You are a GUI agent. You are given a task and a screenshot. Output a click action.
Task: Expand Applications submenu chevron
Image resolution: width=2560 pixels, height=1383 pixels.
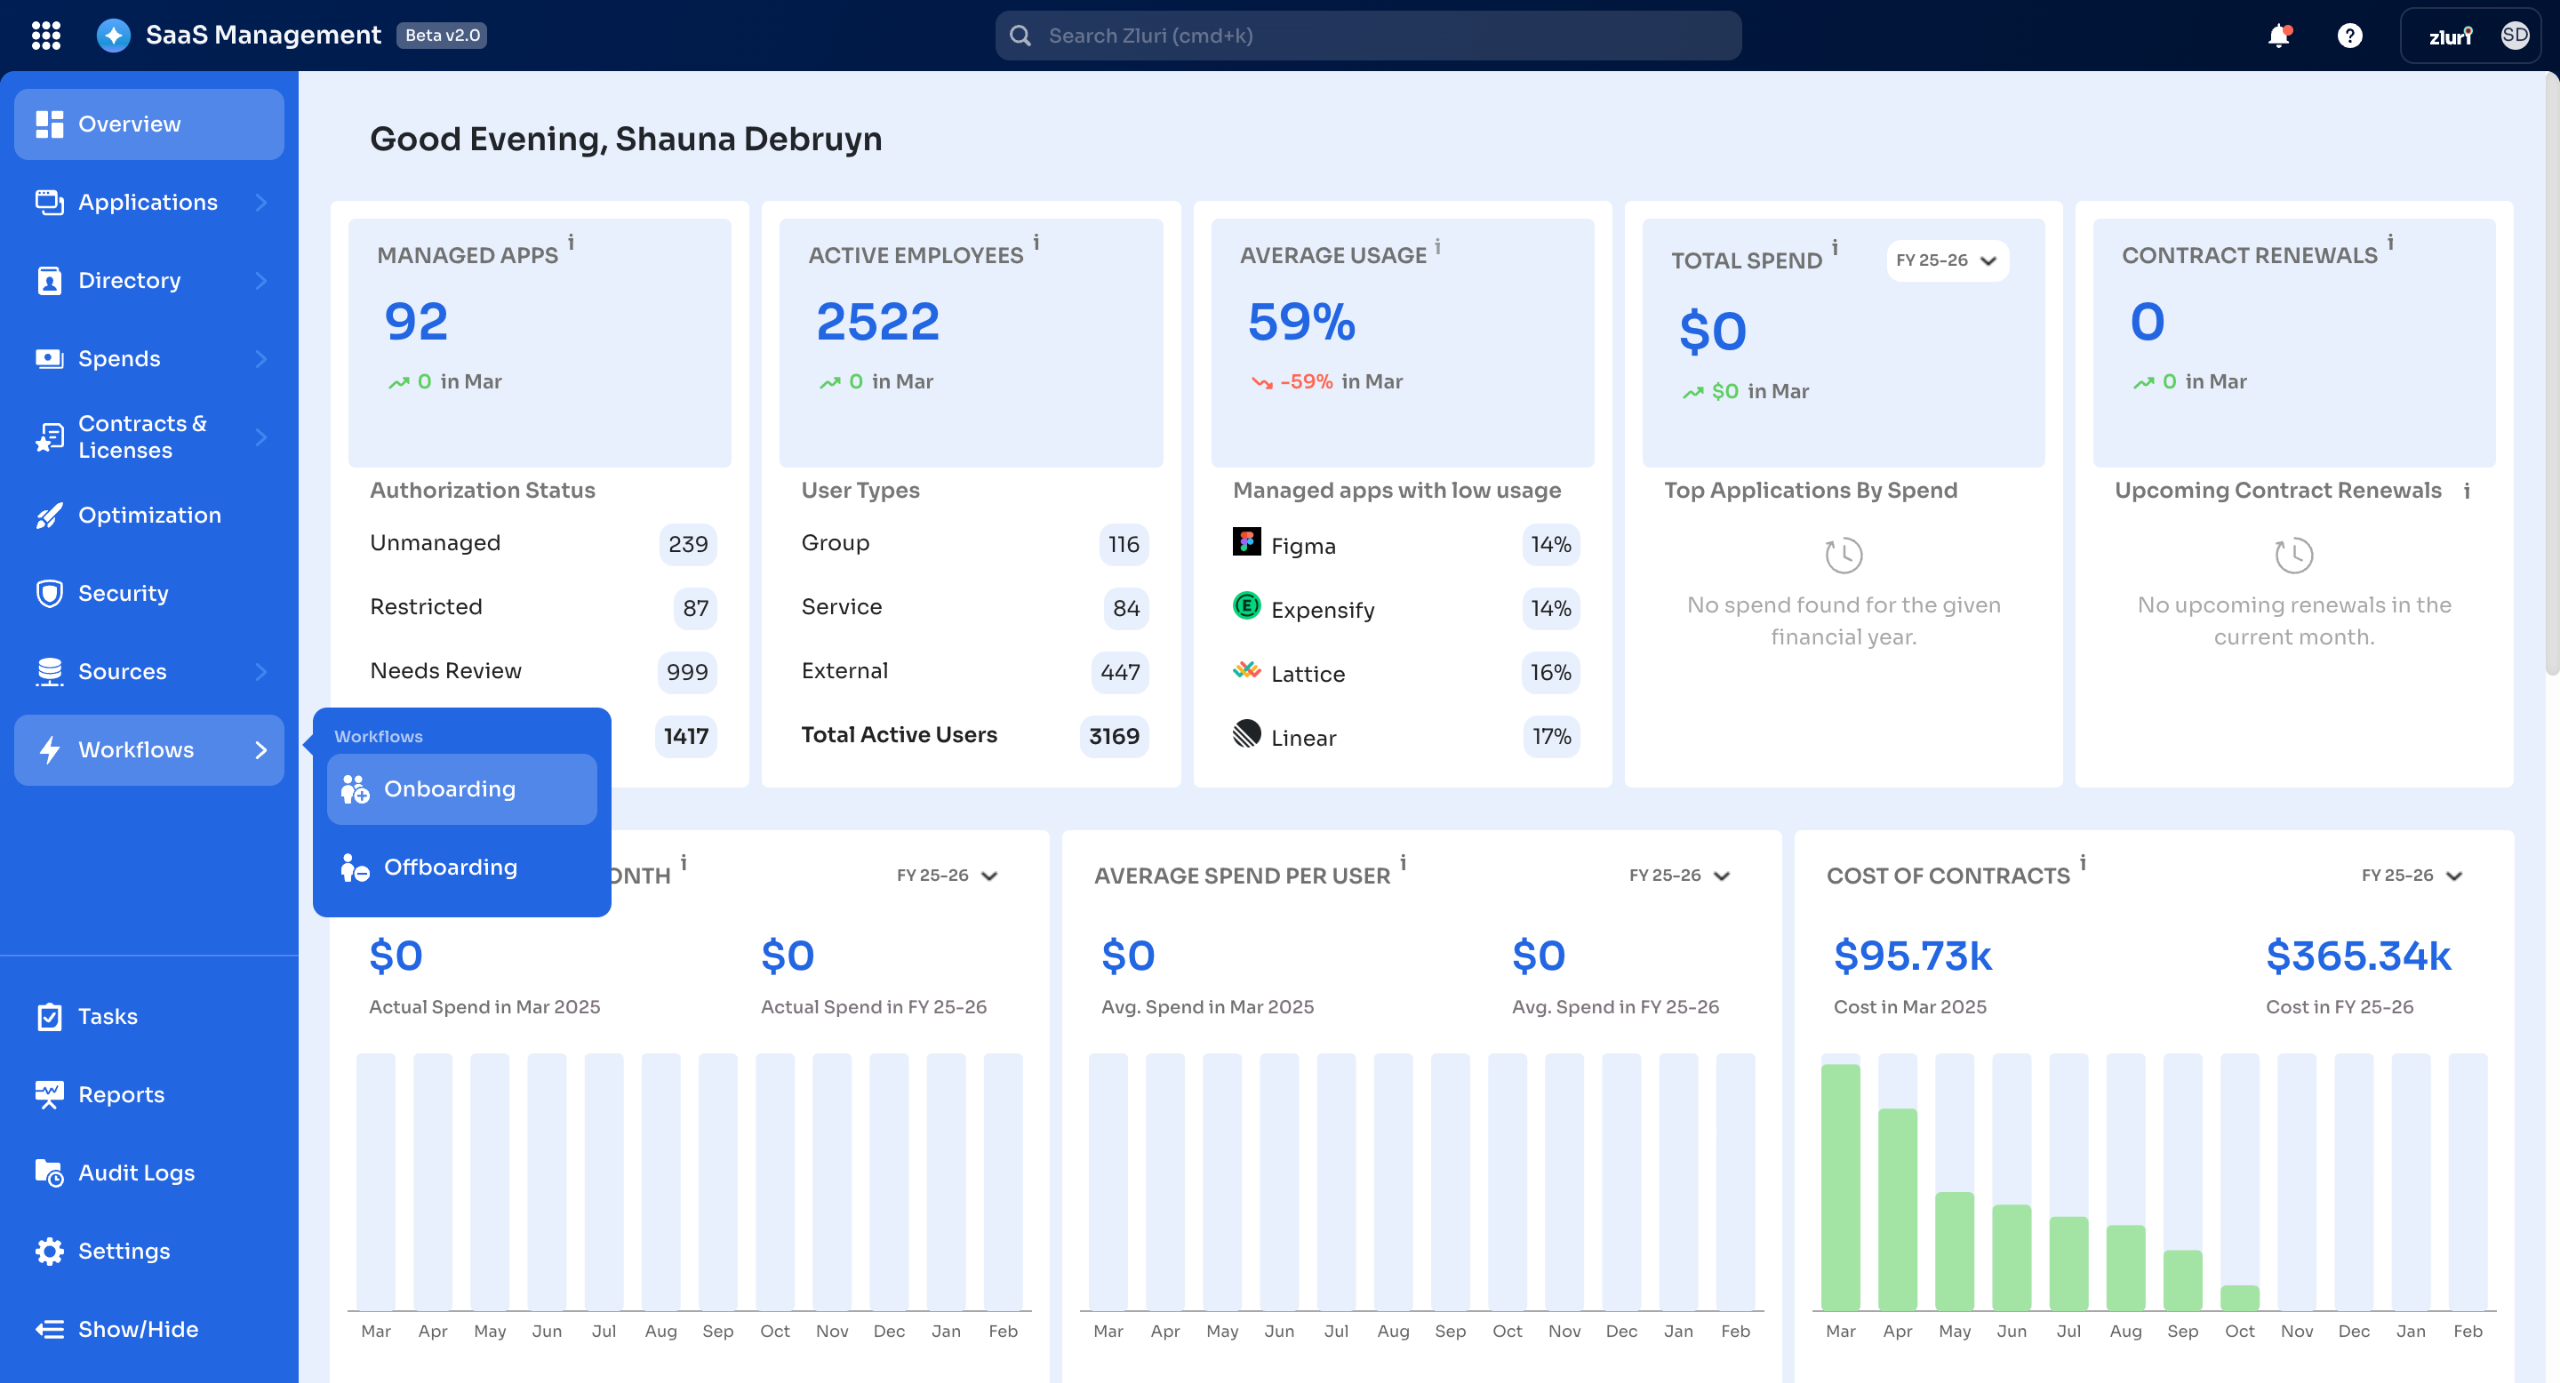point(261,202)
